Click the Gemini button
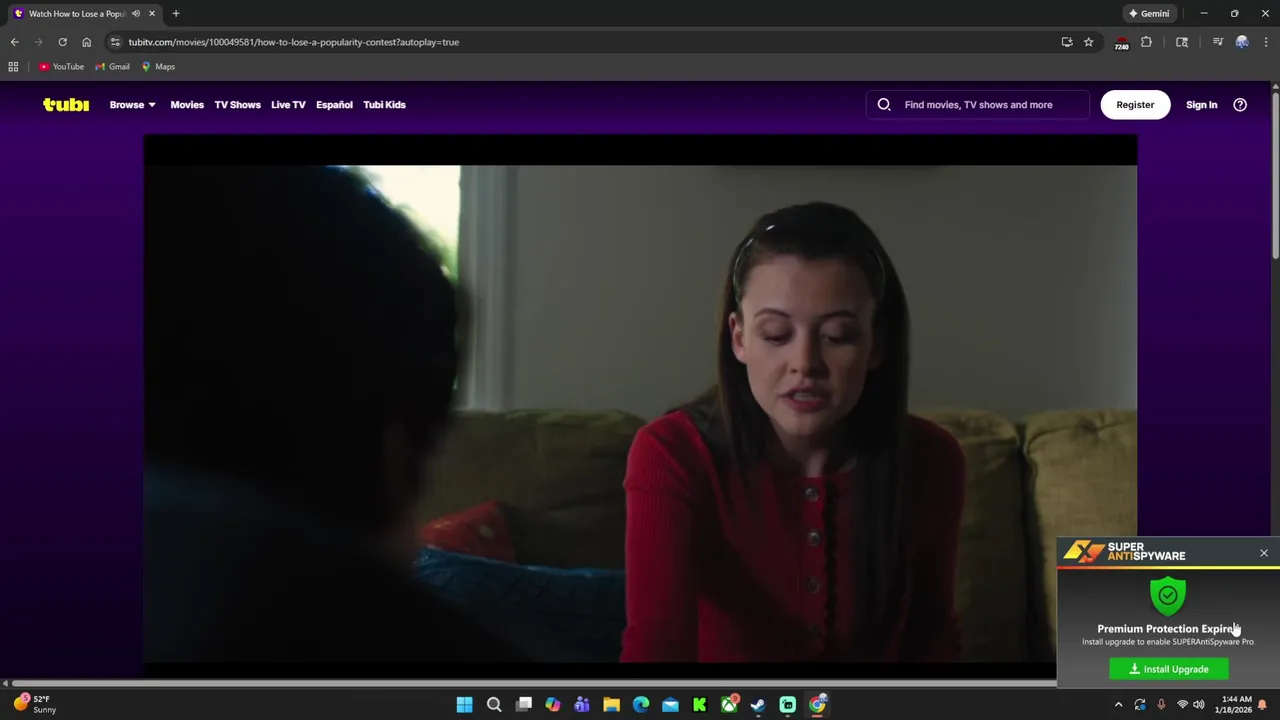Image resolution: width=1280 pixels, height=720 pixels. tap(1148, 14)
